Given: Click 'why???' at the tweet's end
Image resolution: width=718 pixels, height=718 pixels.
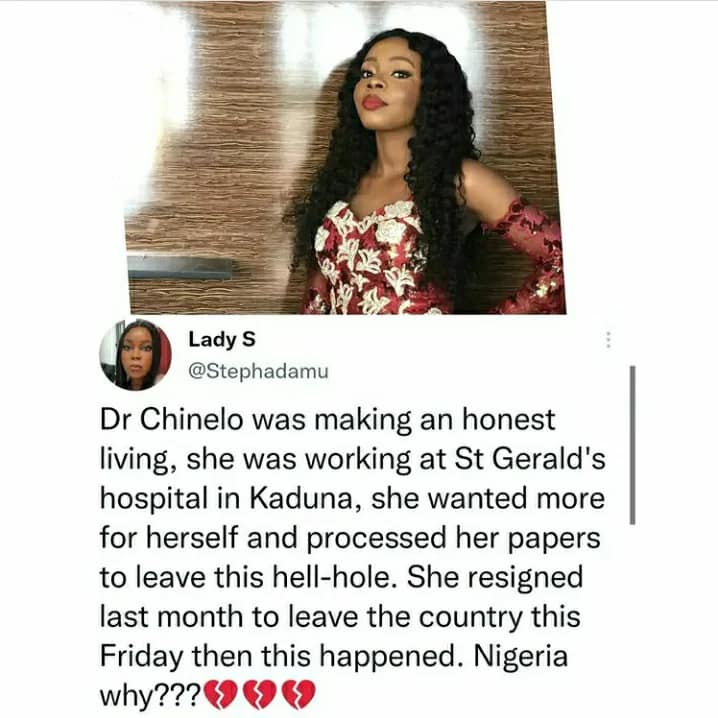Looking at the screenshot, I should click(150, 696).
